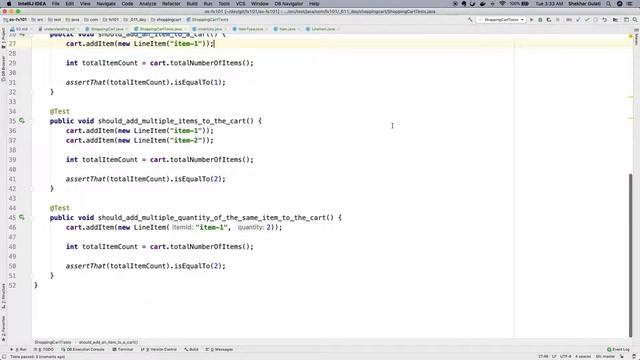Open the 4 spaces indent selector
This screenshot has width=640, height=360.
pyautogui.click(x=583, y=356)
